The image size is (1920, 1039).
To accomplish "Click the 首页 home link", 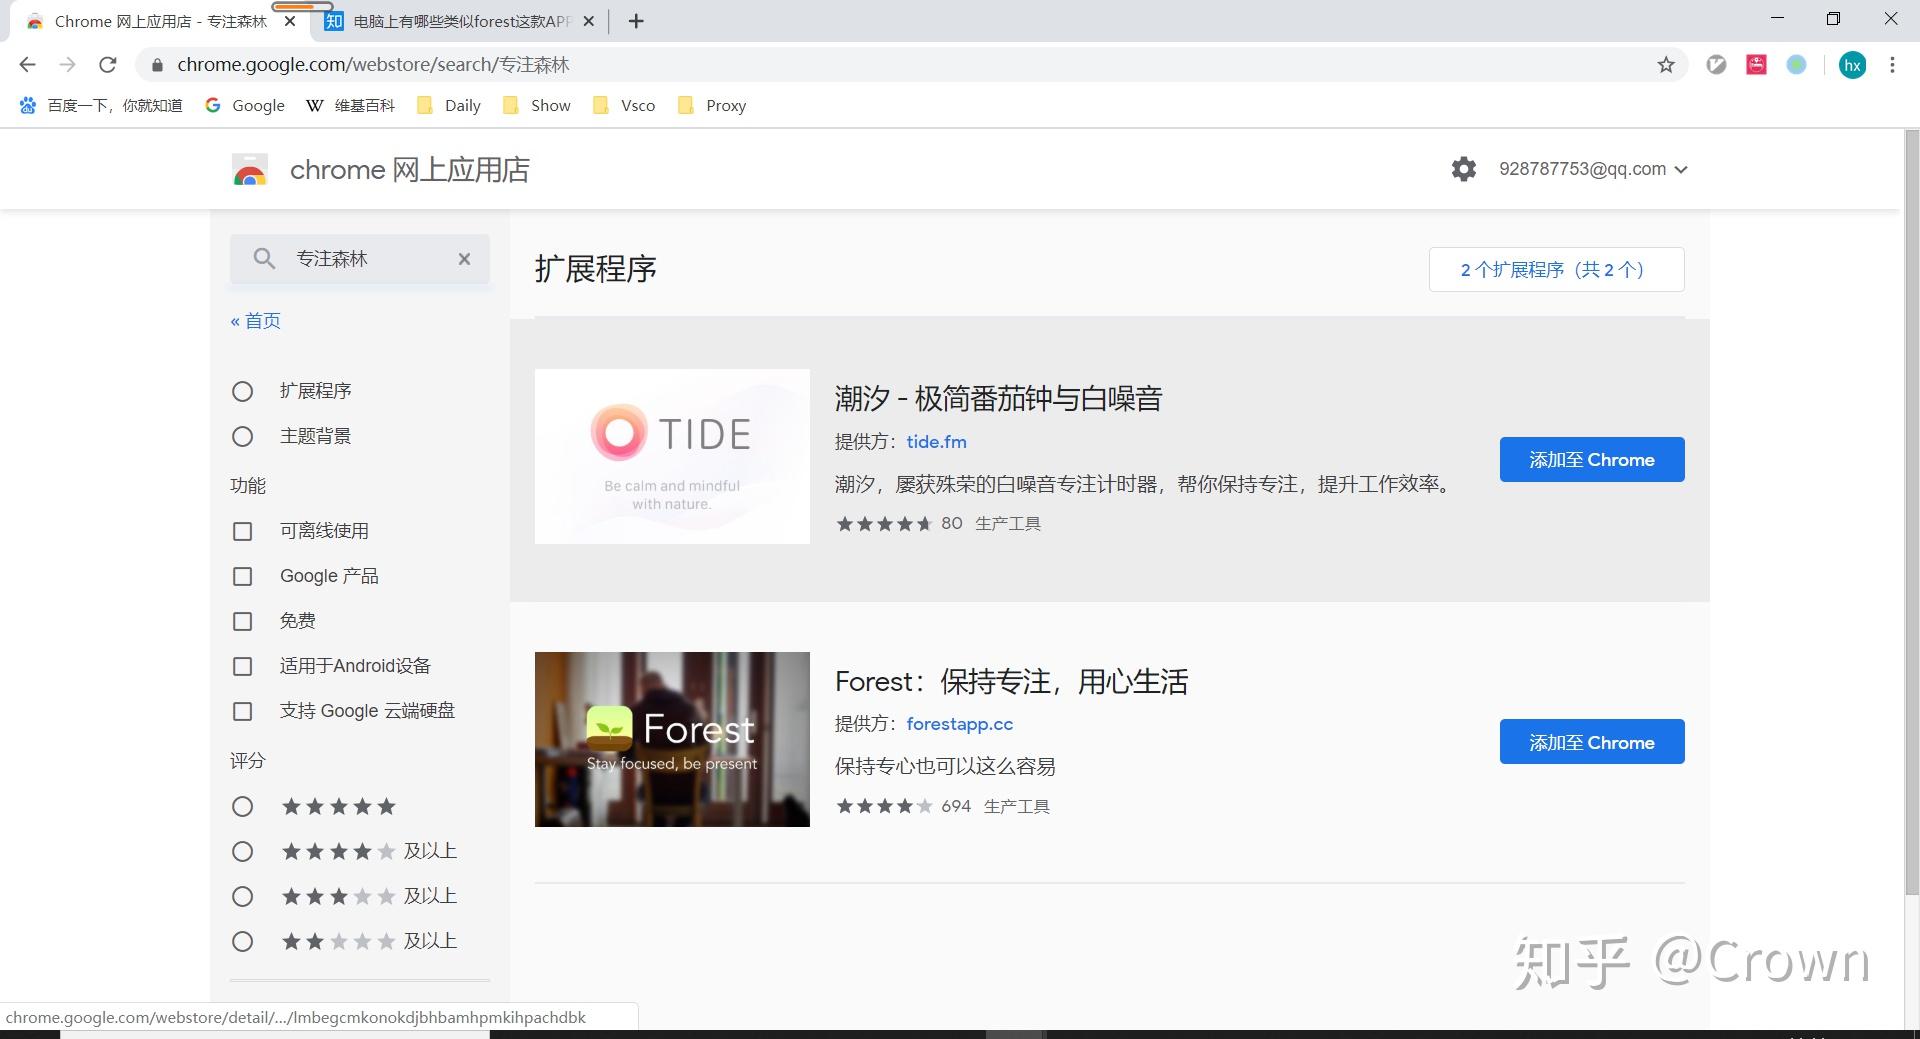I will (255, 321).
